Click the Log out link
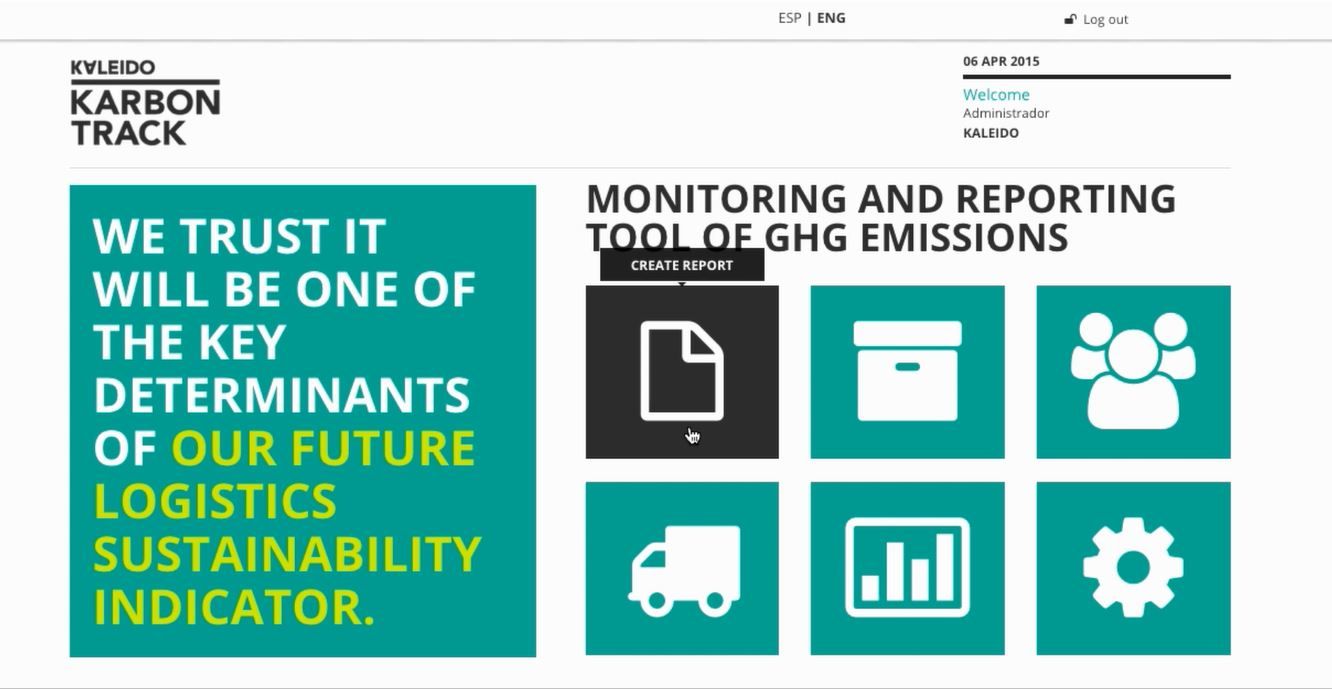This screenshot has height=689, width=1332. click(x=1105, y=19)
